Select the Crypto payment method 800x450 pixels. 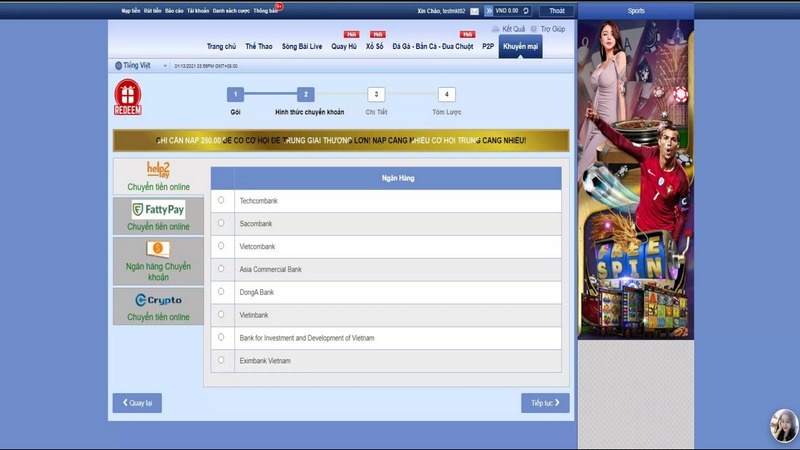pos(158,305)
